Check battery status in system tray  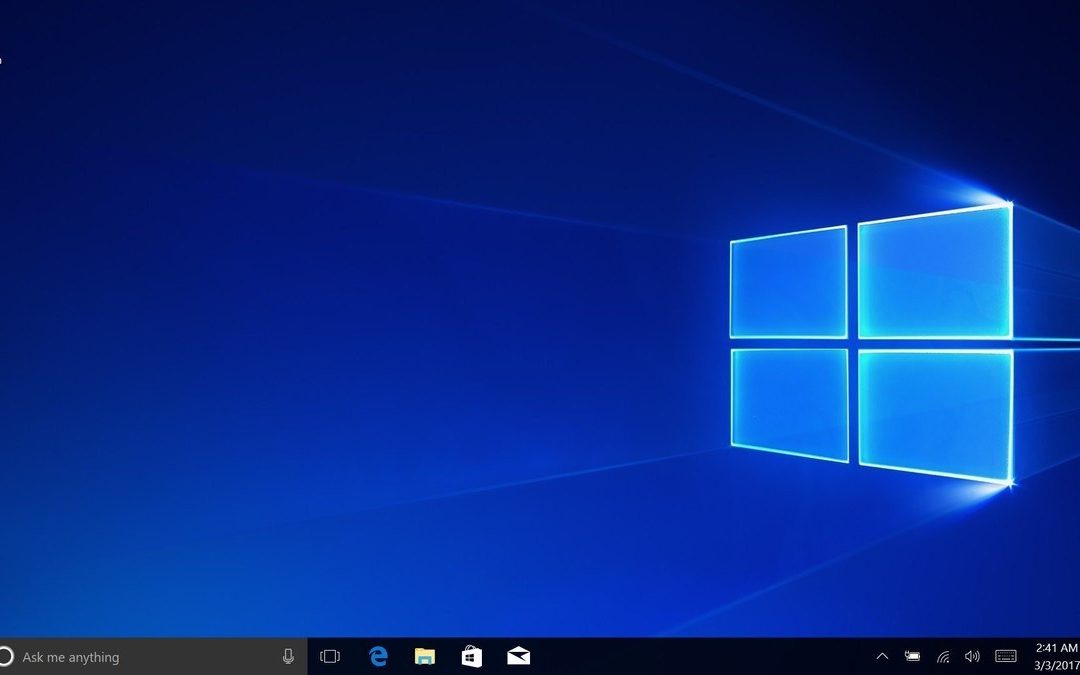pos(912,656)
